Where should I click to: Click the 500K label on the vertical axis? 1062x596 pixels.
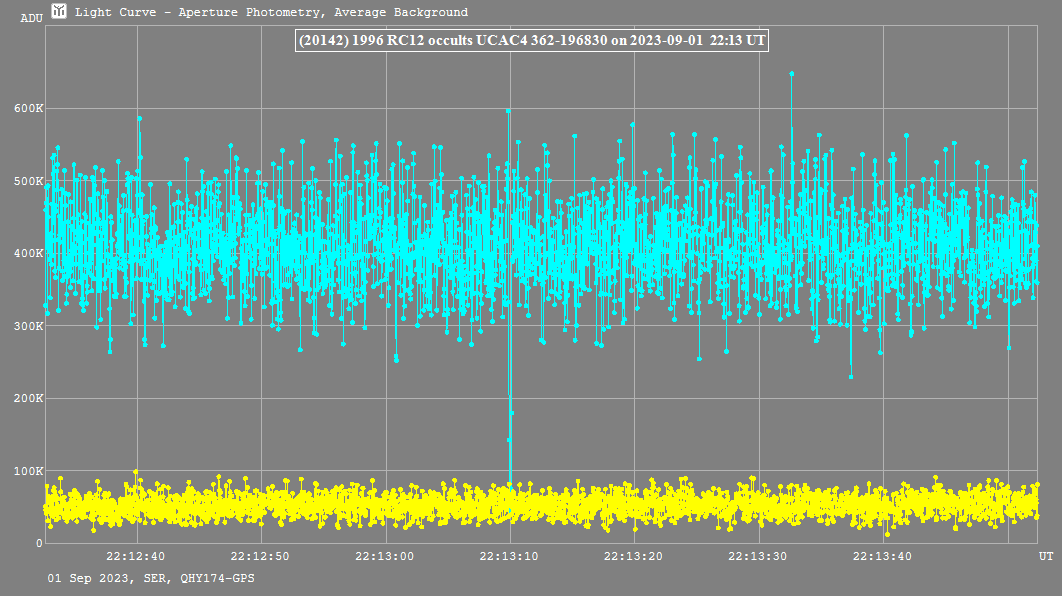tap(27, 182)
